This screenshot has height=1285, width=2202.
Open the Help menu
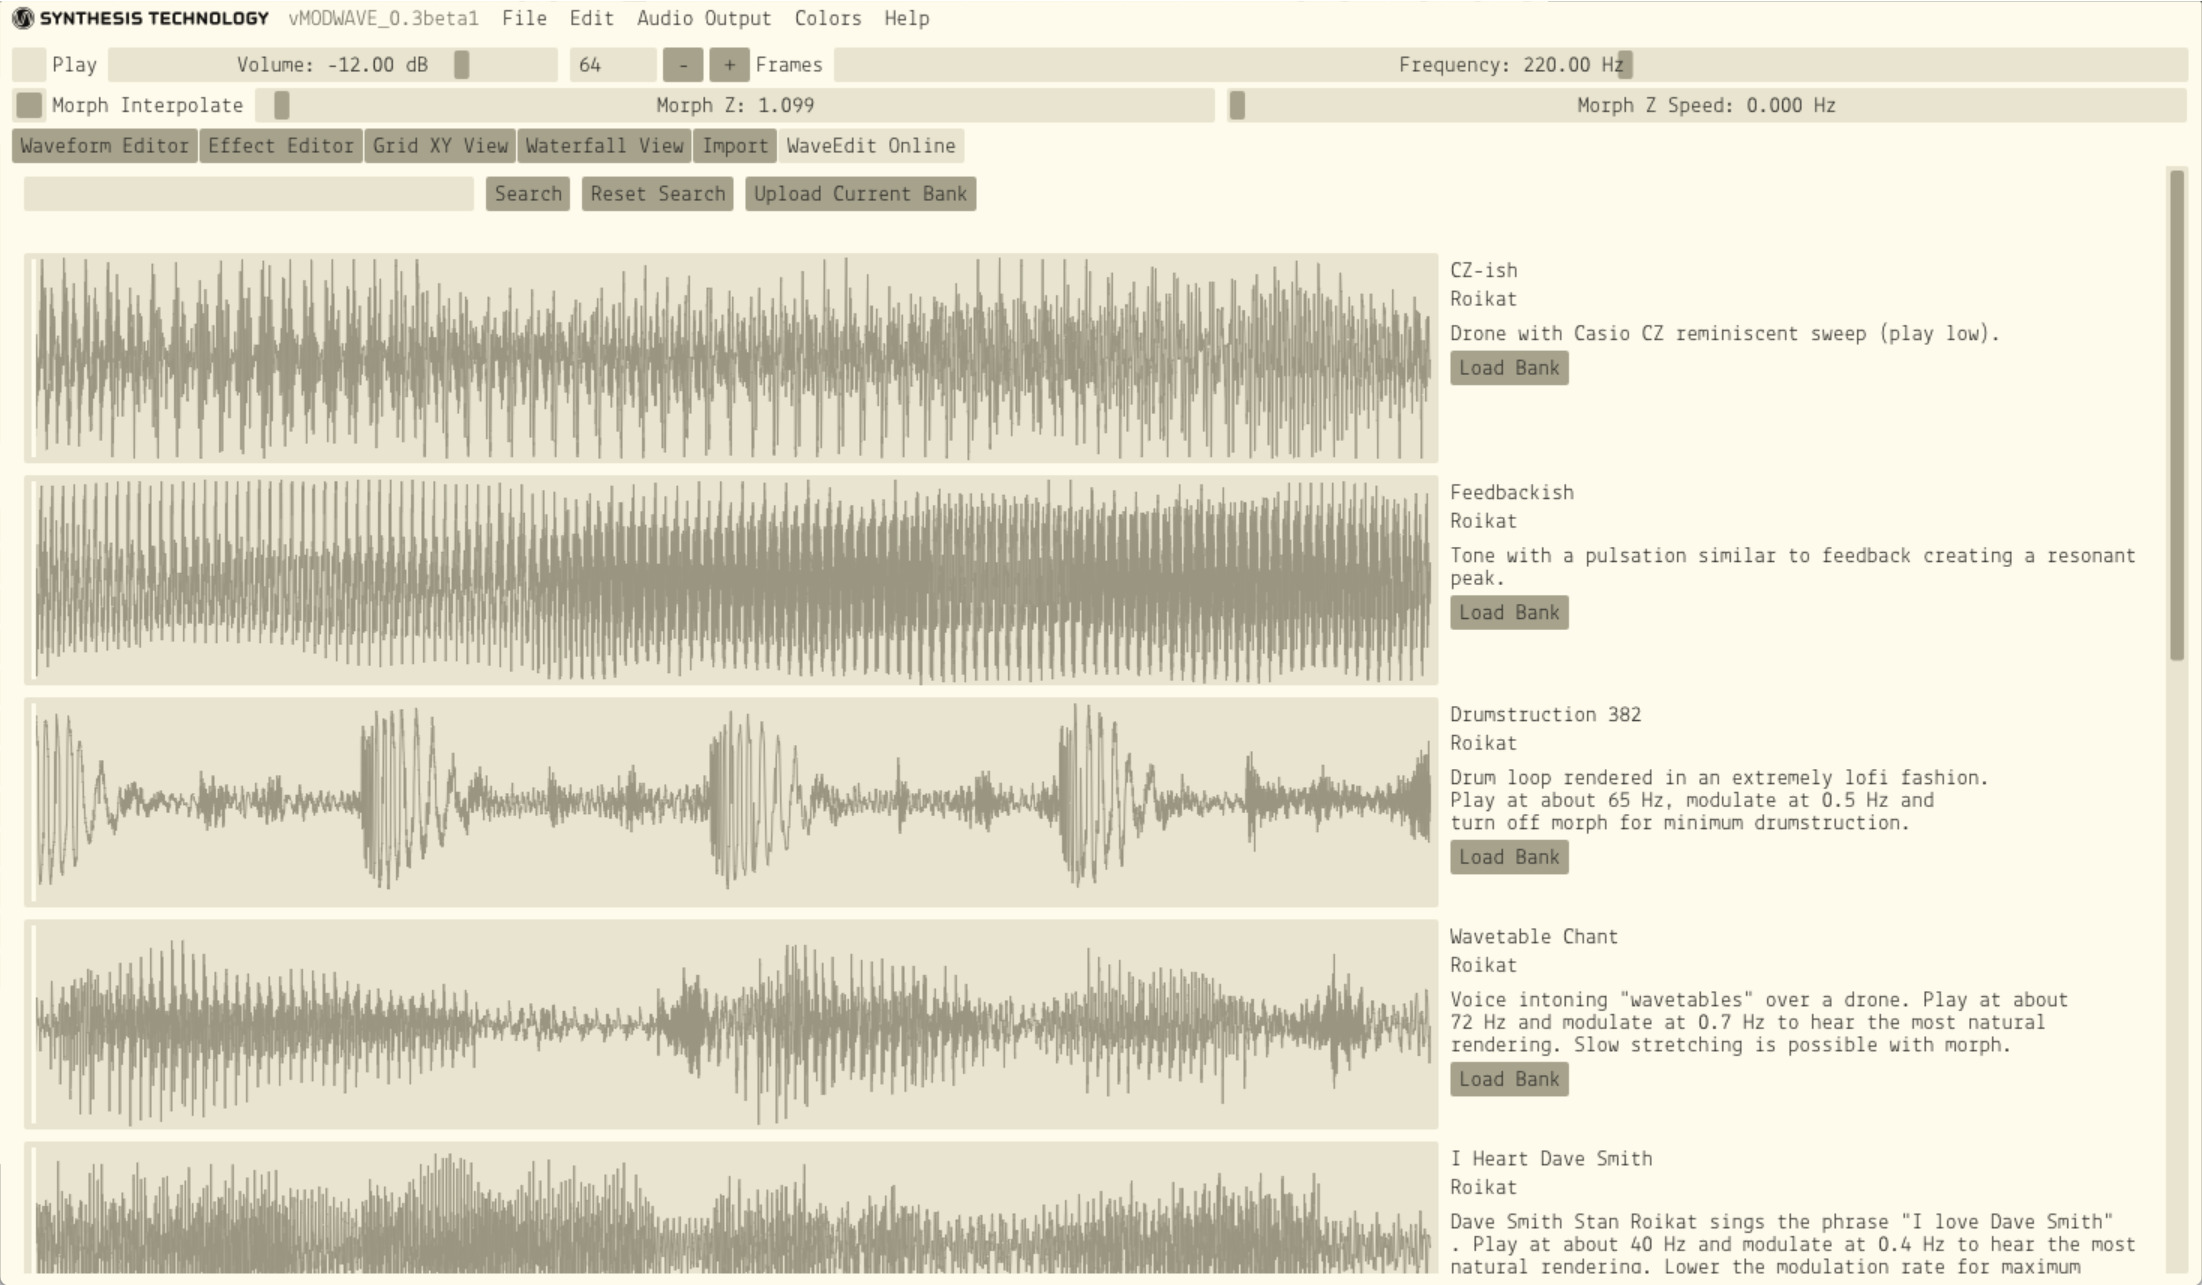pyautogui.click(x=906, y=18)
